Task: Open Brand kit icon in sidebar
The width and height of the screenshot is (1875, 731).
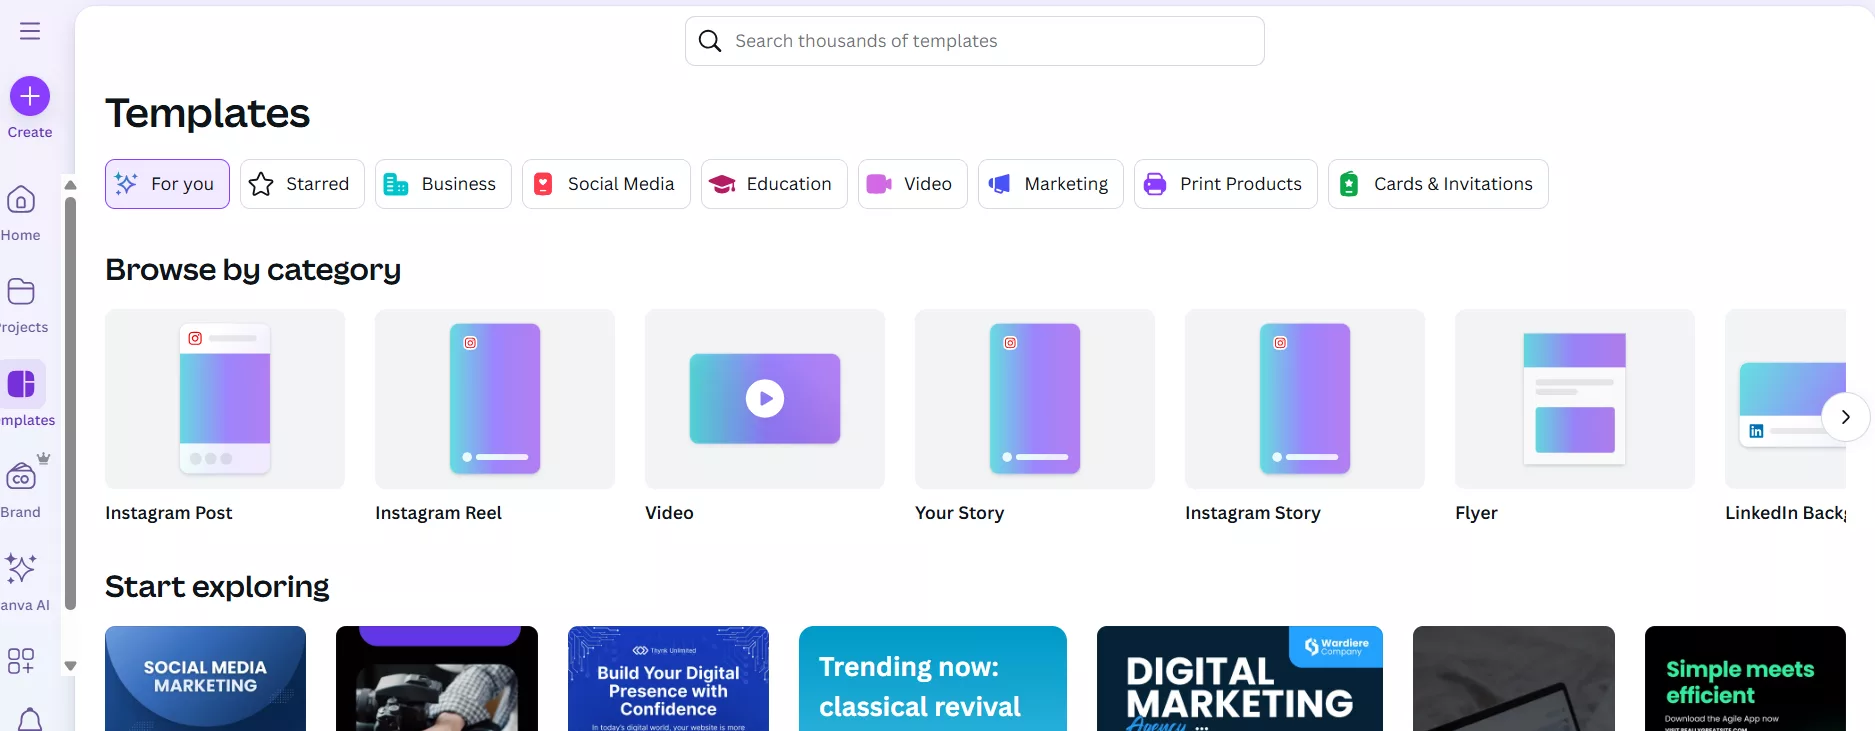Action: [x=21, y=476]
